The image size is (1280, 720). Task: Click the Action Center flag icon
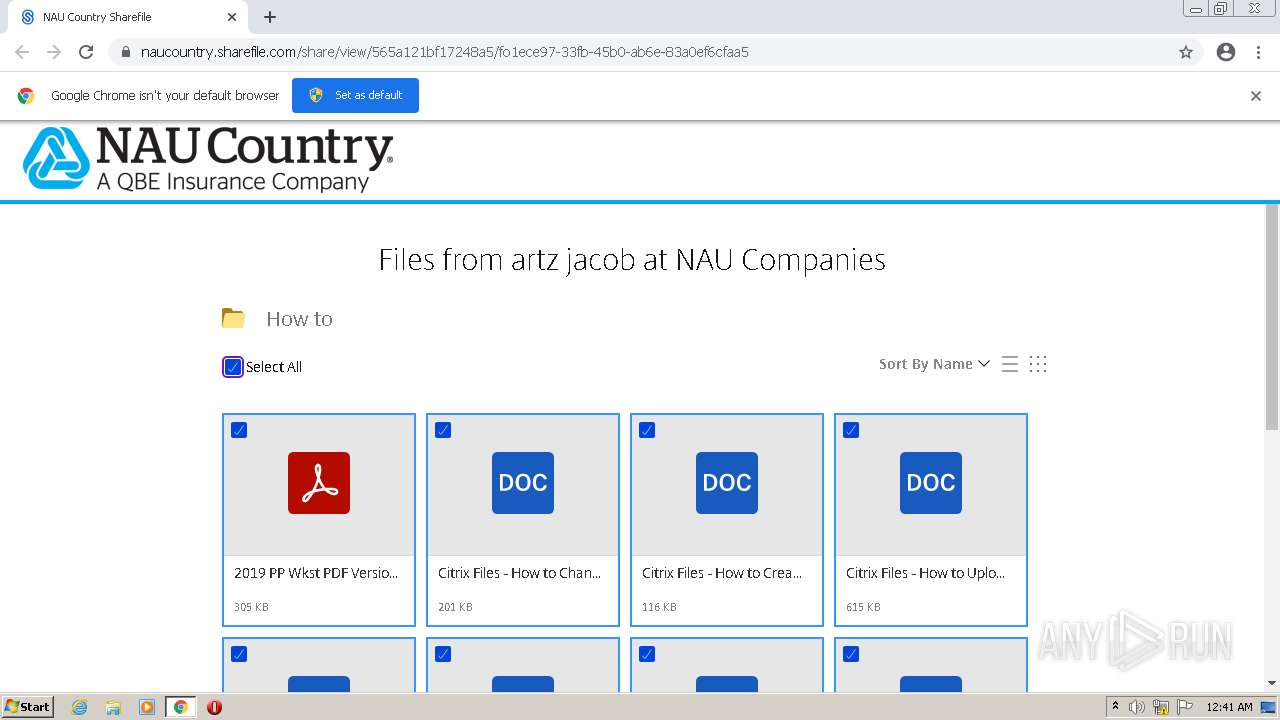[1185, 707]
